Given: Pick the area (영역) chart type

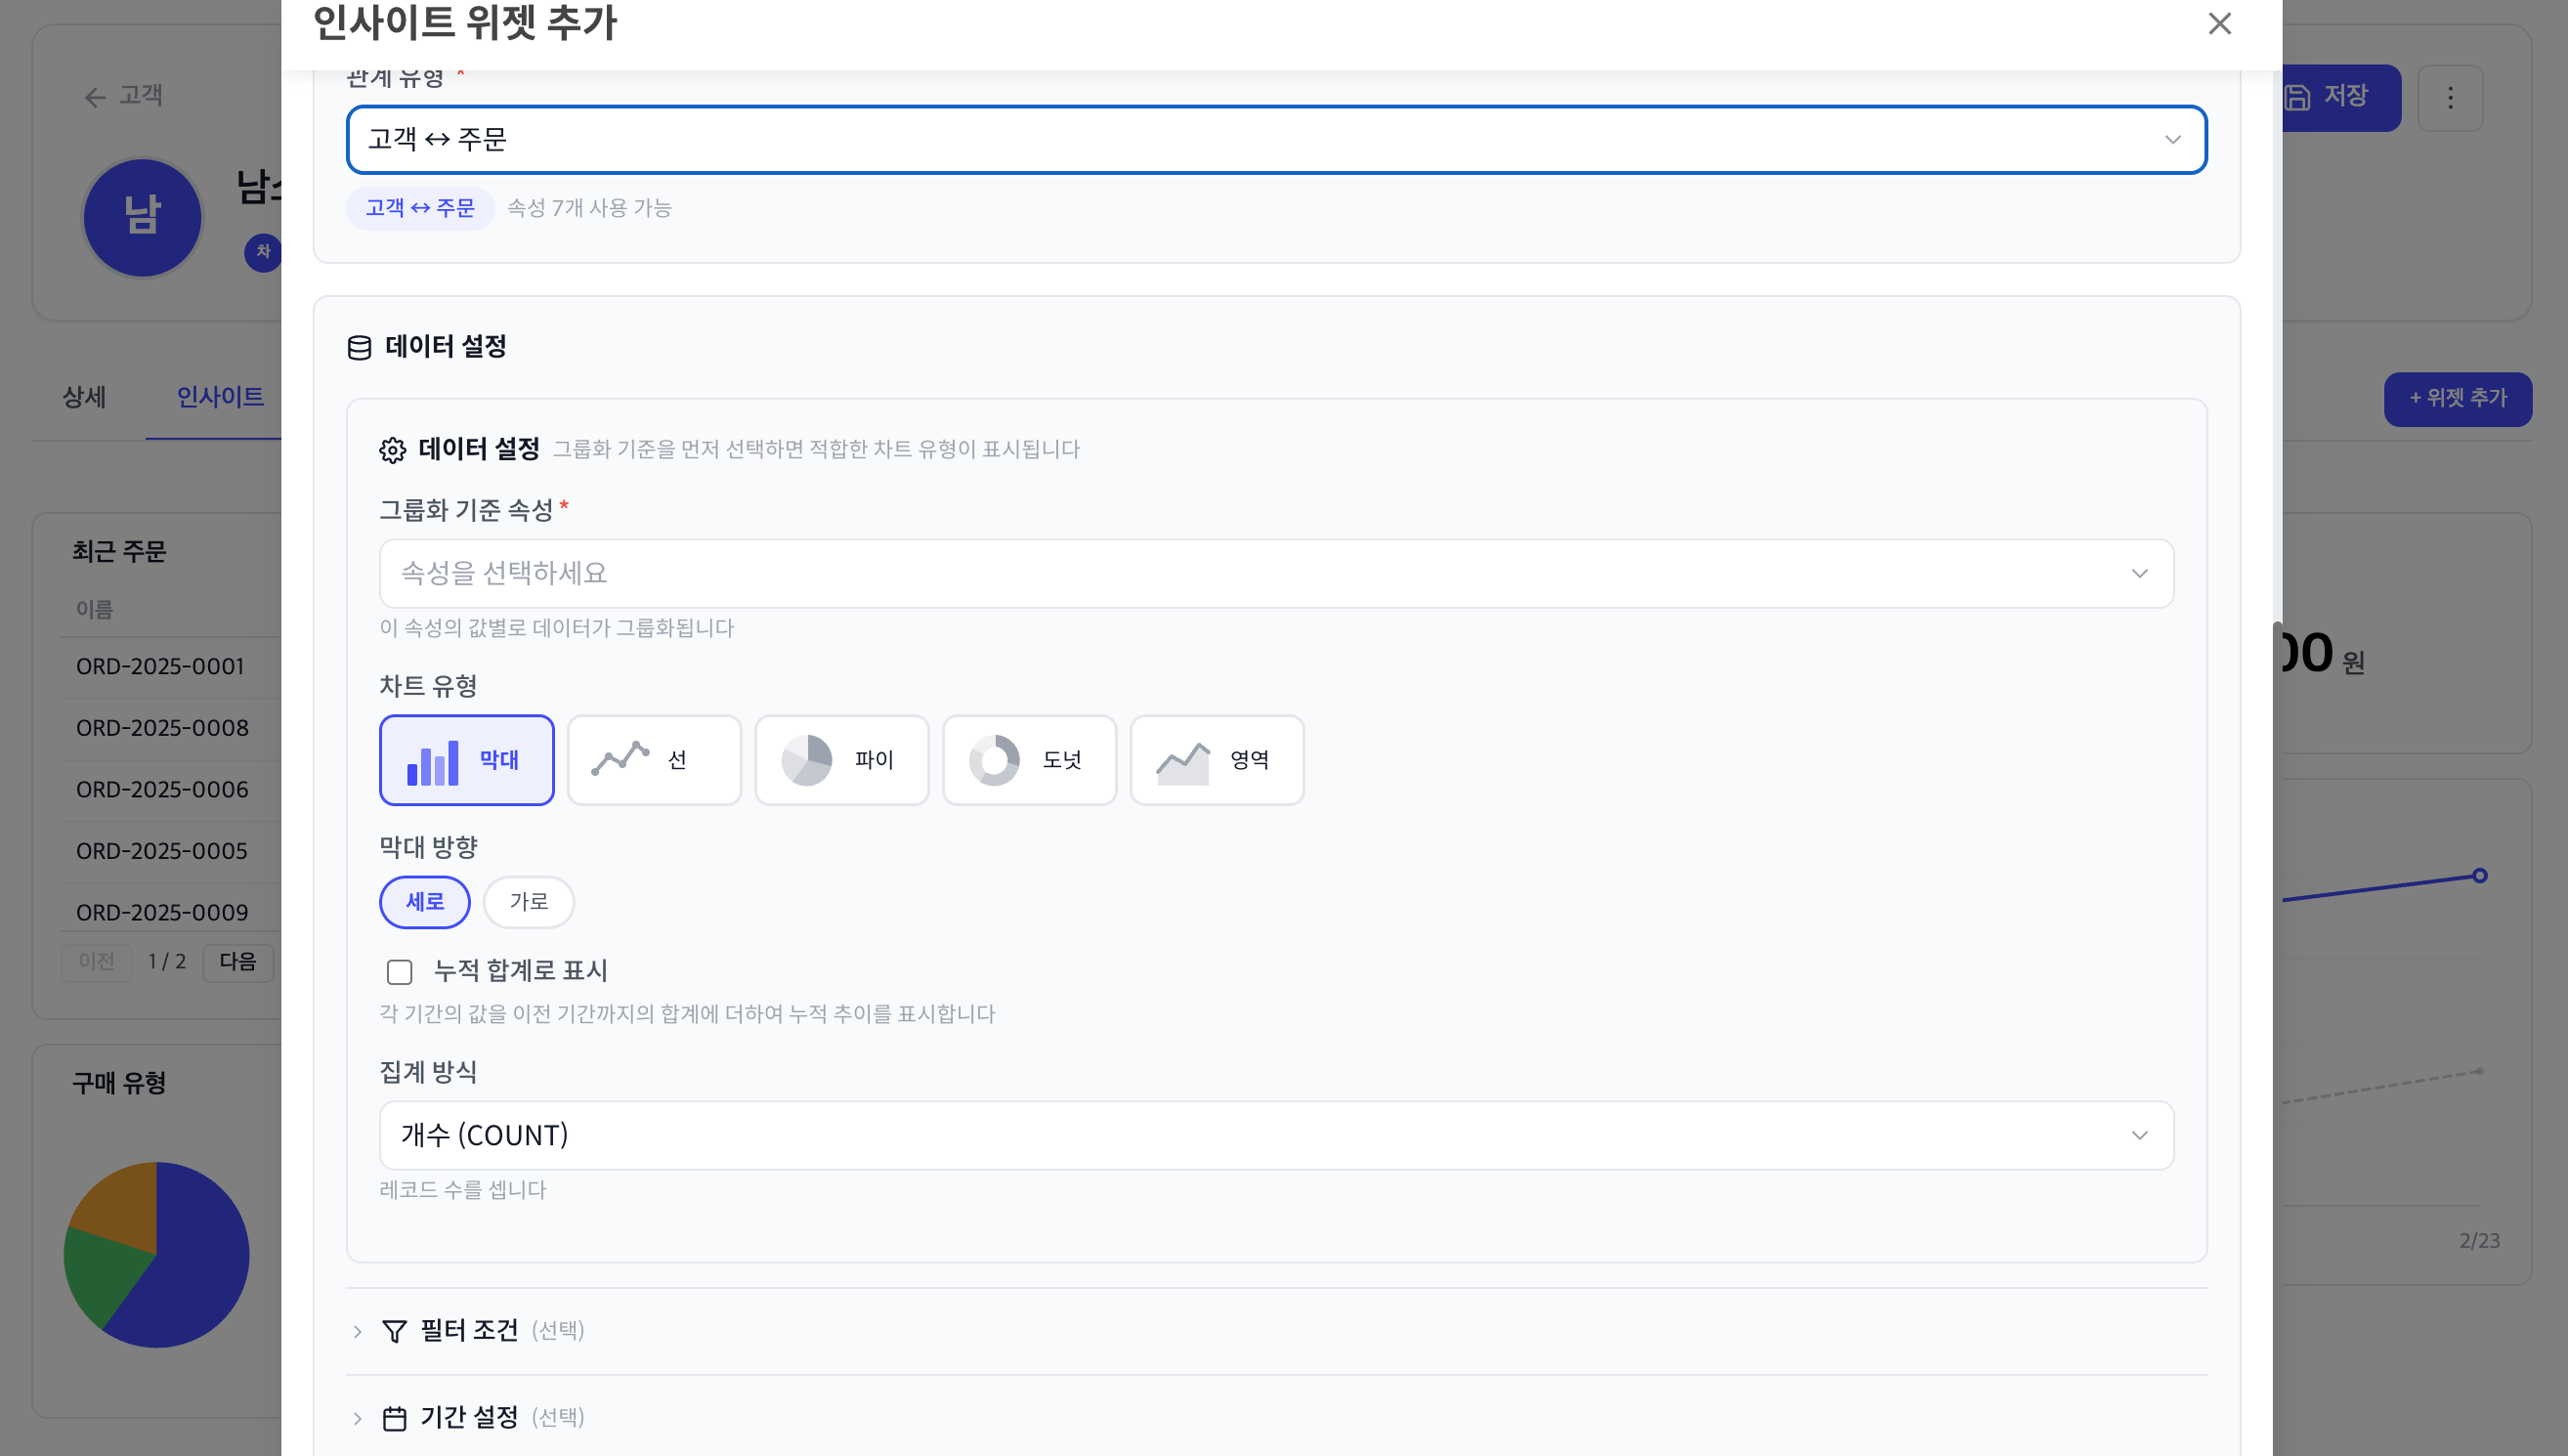Looking at the screenshot, I should tap(1216, 760).
